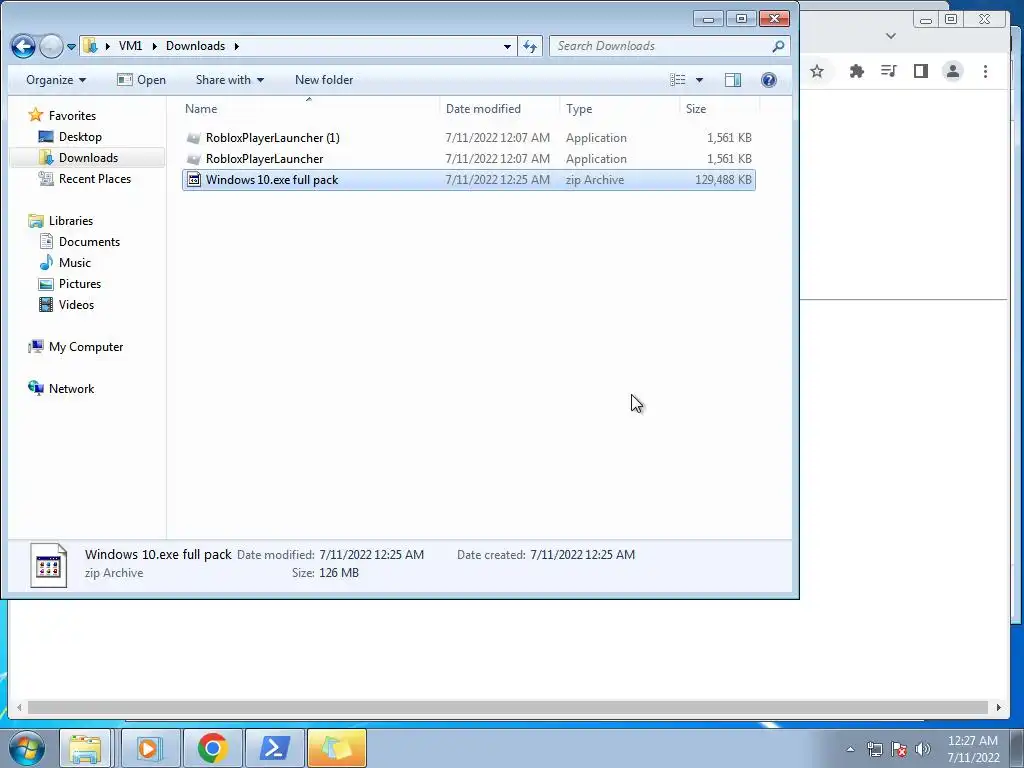Click the Explorer Forward arrow button
Screen dimensions: 1024x768
point(51,46)
